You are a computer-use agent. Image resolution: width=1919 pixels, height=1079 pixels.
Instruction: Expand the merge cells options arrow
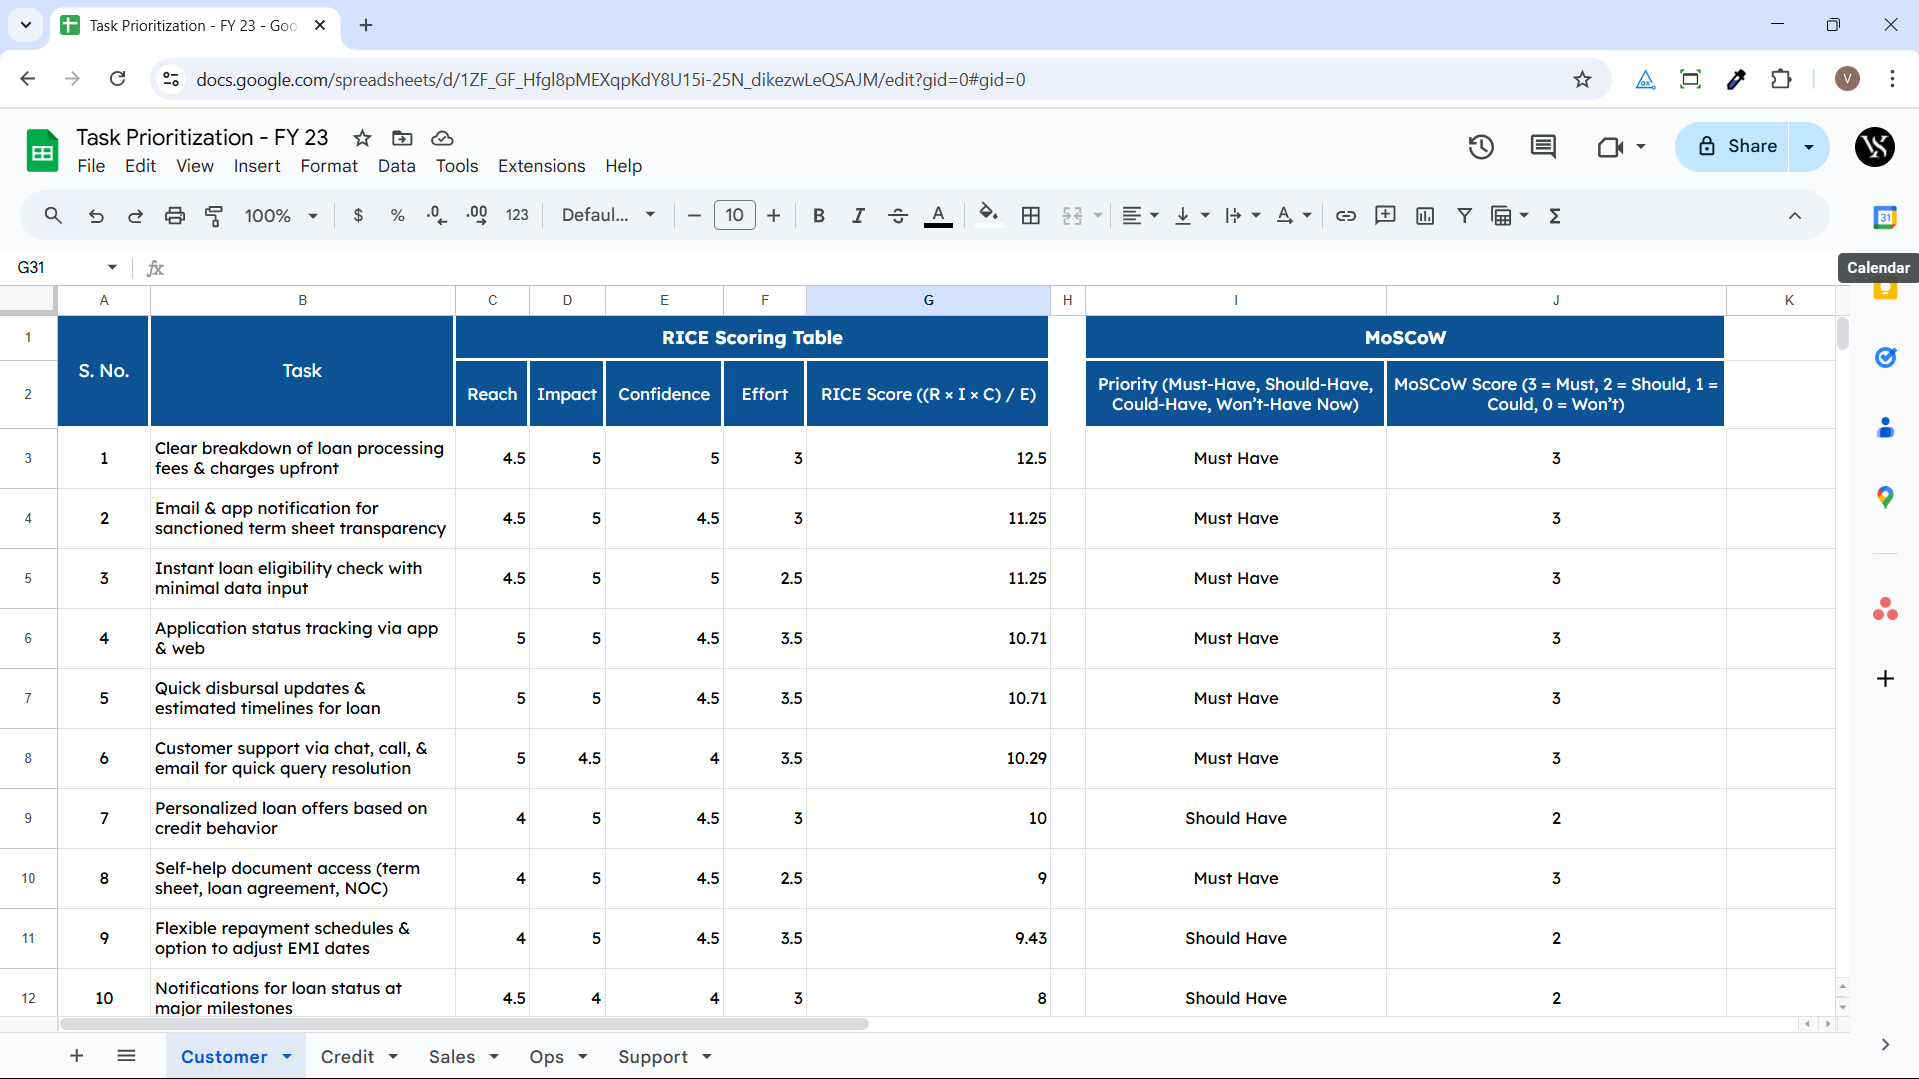coord(1098,215)
